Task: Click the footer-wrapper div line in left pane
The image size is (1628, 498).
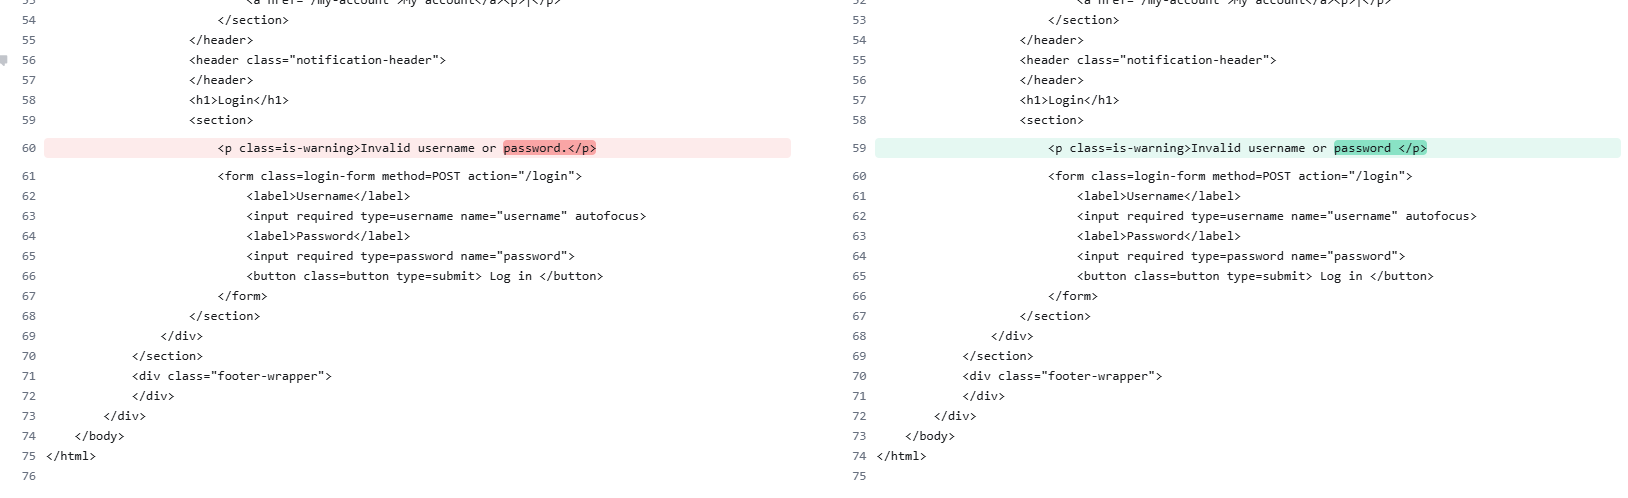Action: (x=231, y=376)
